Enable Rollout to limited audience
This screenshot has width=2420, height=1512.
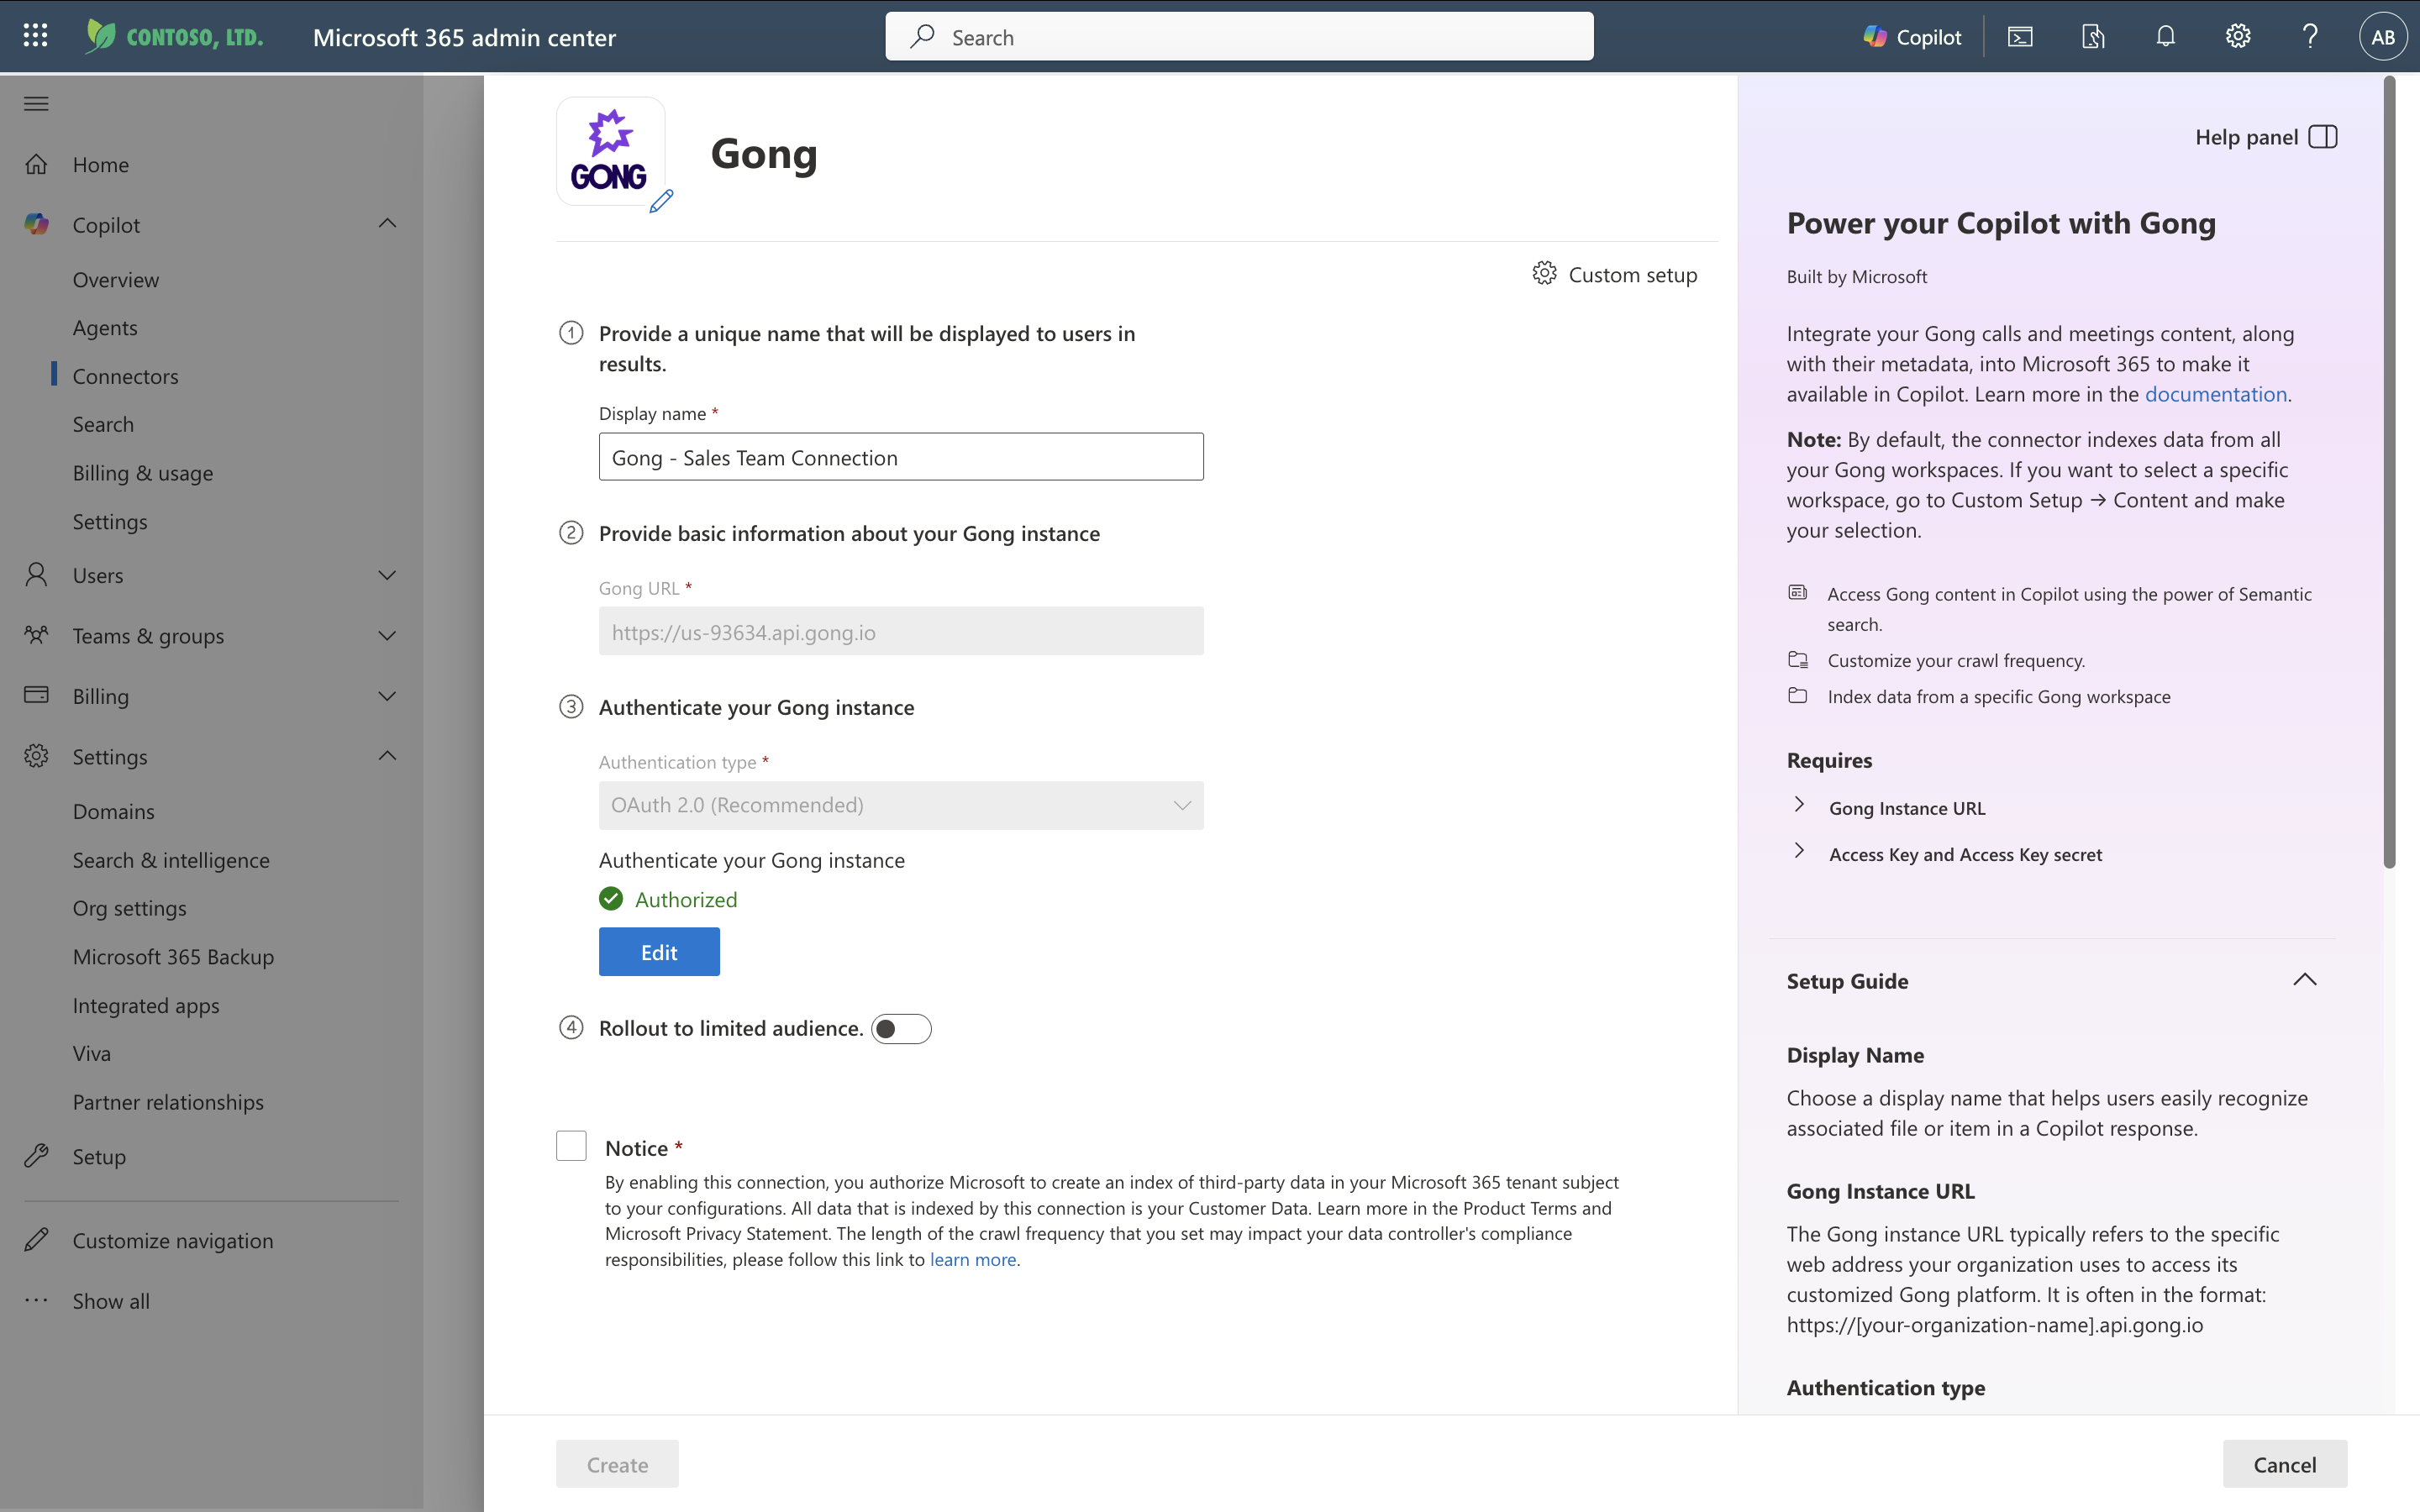pyautogui.click(x=900, y=1028)
